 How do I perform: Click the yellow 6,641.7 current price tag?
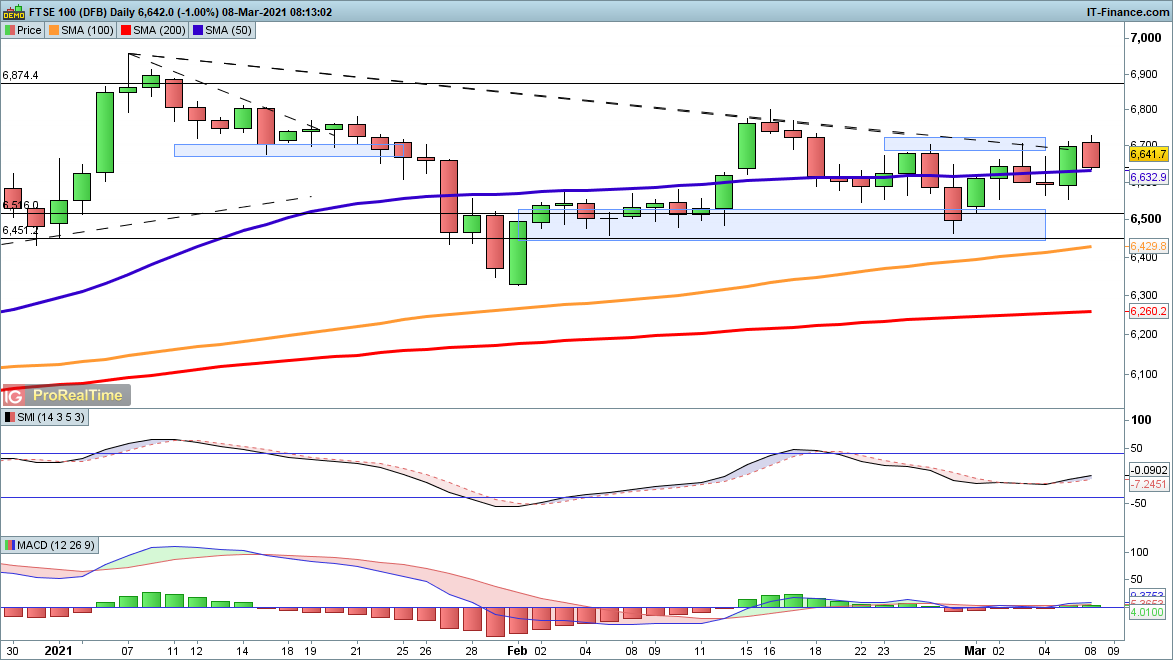click(1149, 154)
